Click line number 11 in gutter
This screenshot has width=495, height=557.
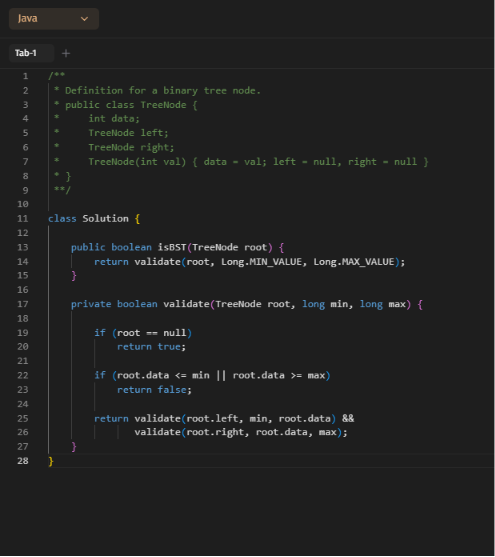click(x=23, y=218)
